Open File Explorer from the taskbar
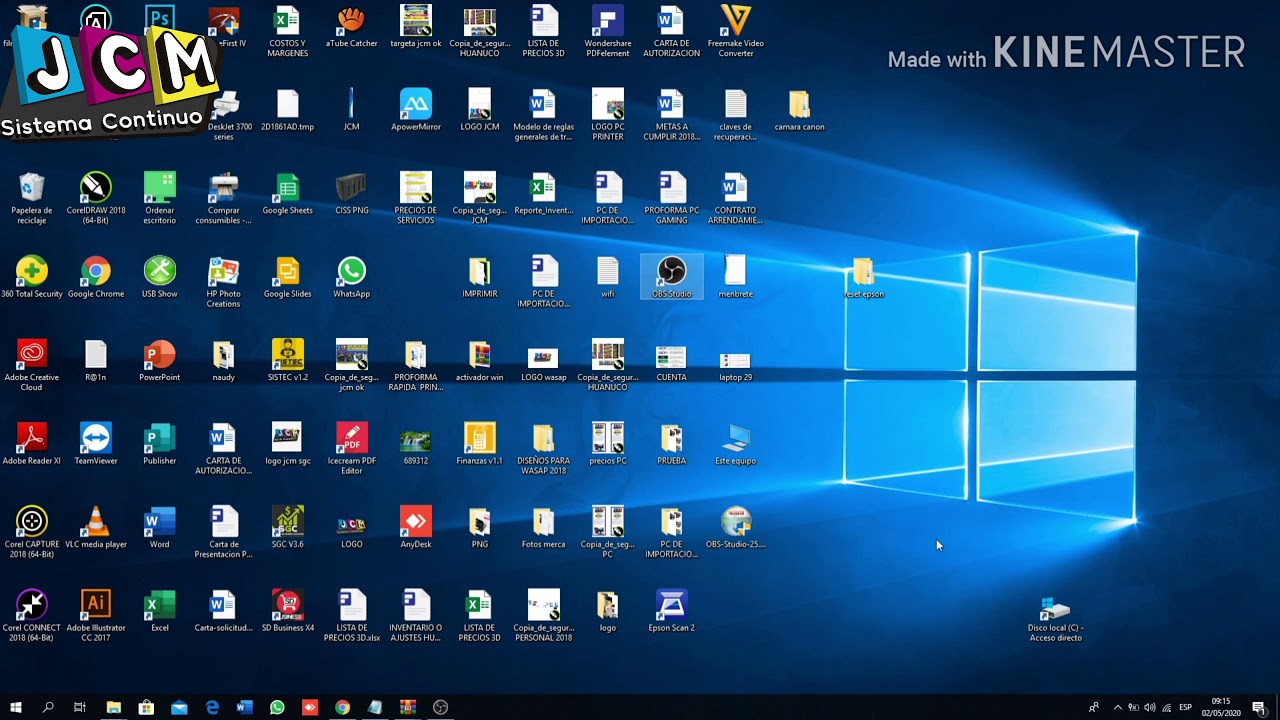This screenshot has width=1280, height=720. (x=114, y=707)
